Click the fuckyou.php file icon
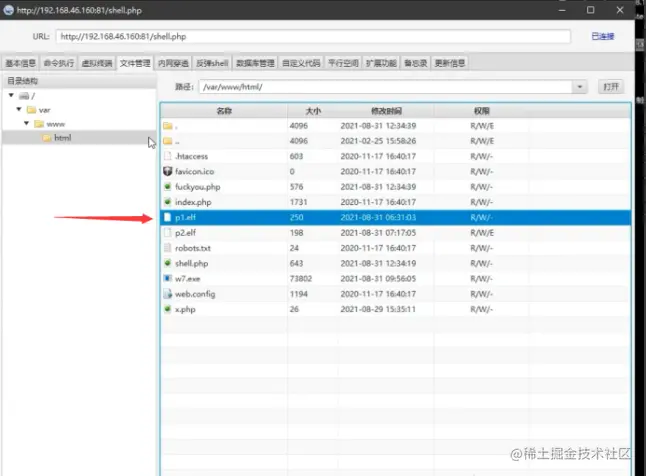Screen dimensions: 646x476 tap(167, 187)
